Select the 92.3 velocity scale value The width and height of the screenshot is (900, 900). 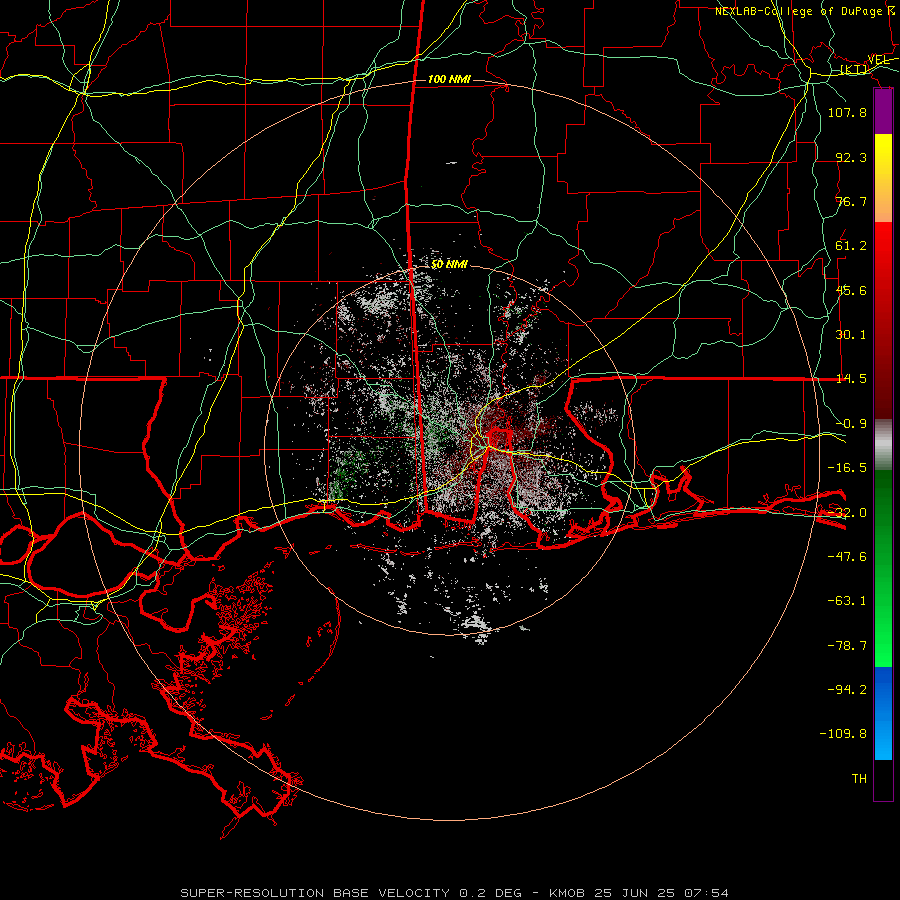click(x=851, y=157)
